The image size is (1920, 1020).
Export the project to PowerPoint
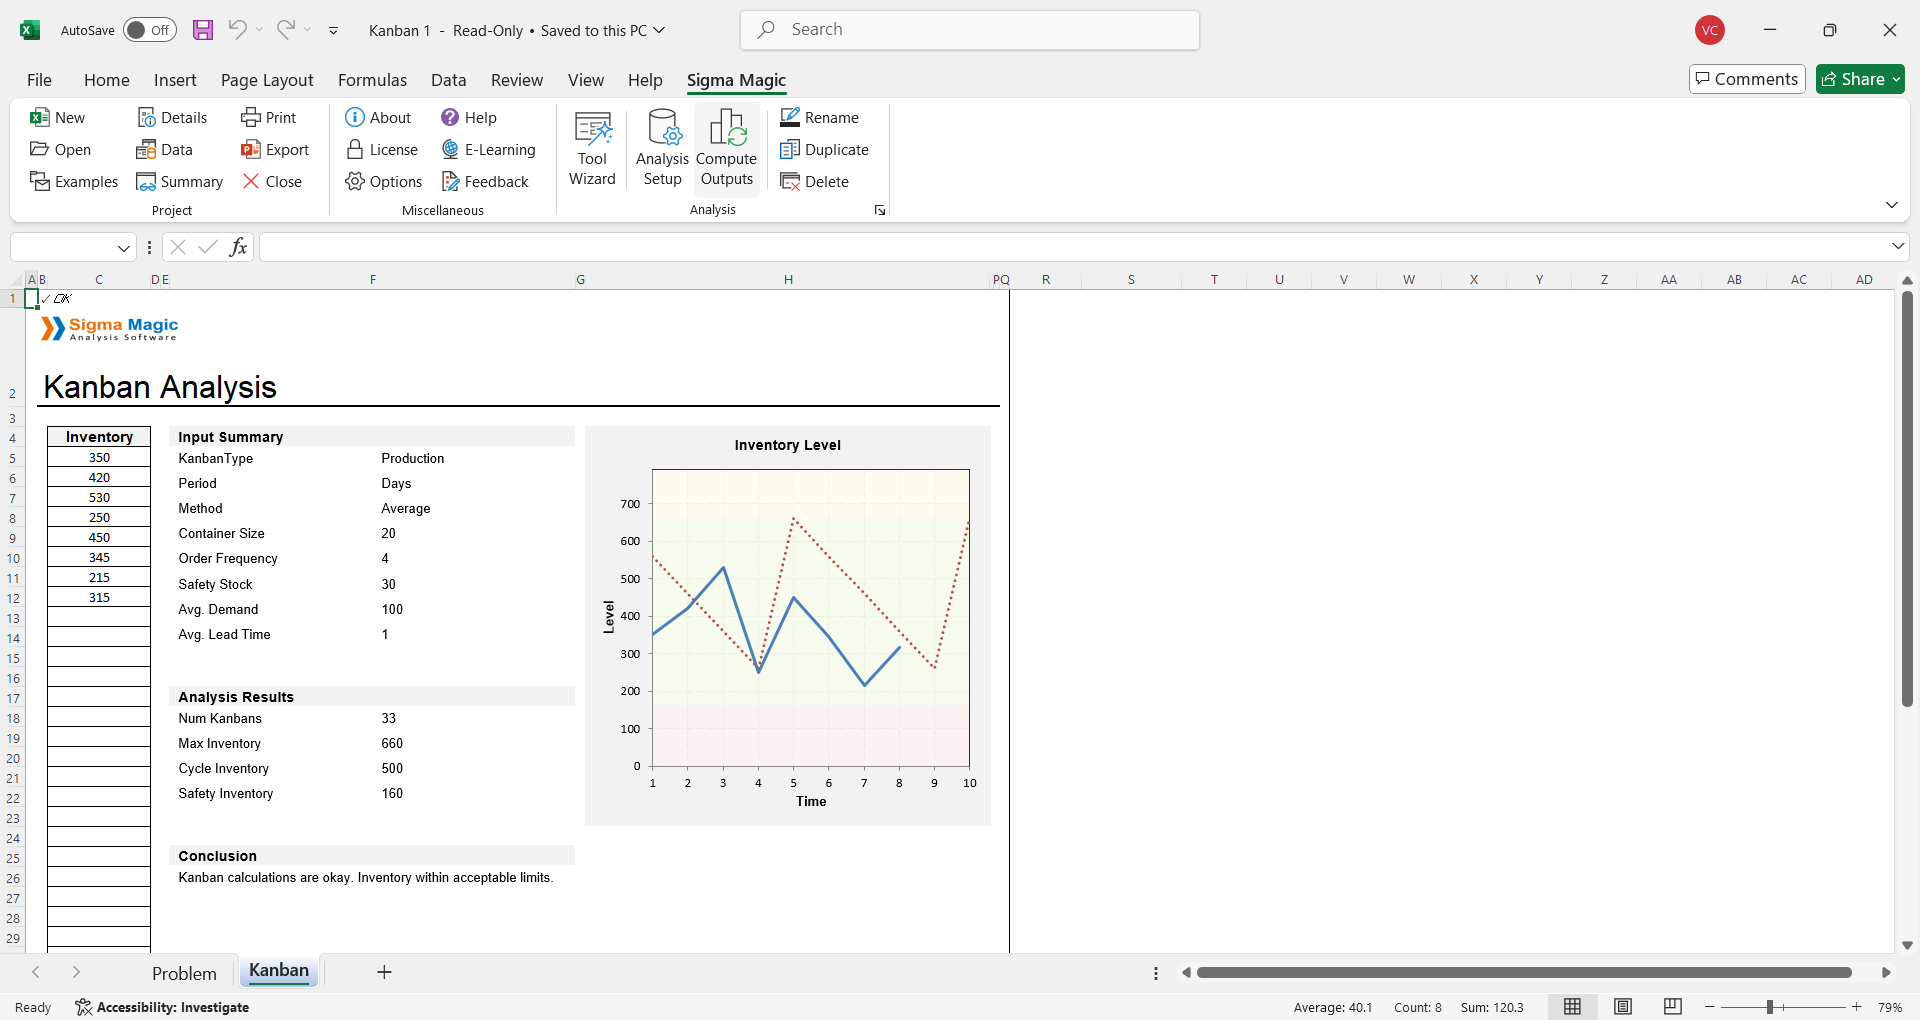pos(275,150)
